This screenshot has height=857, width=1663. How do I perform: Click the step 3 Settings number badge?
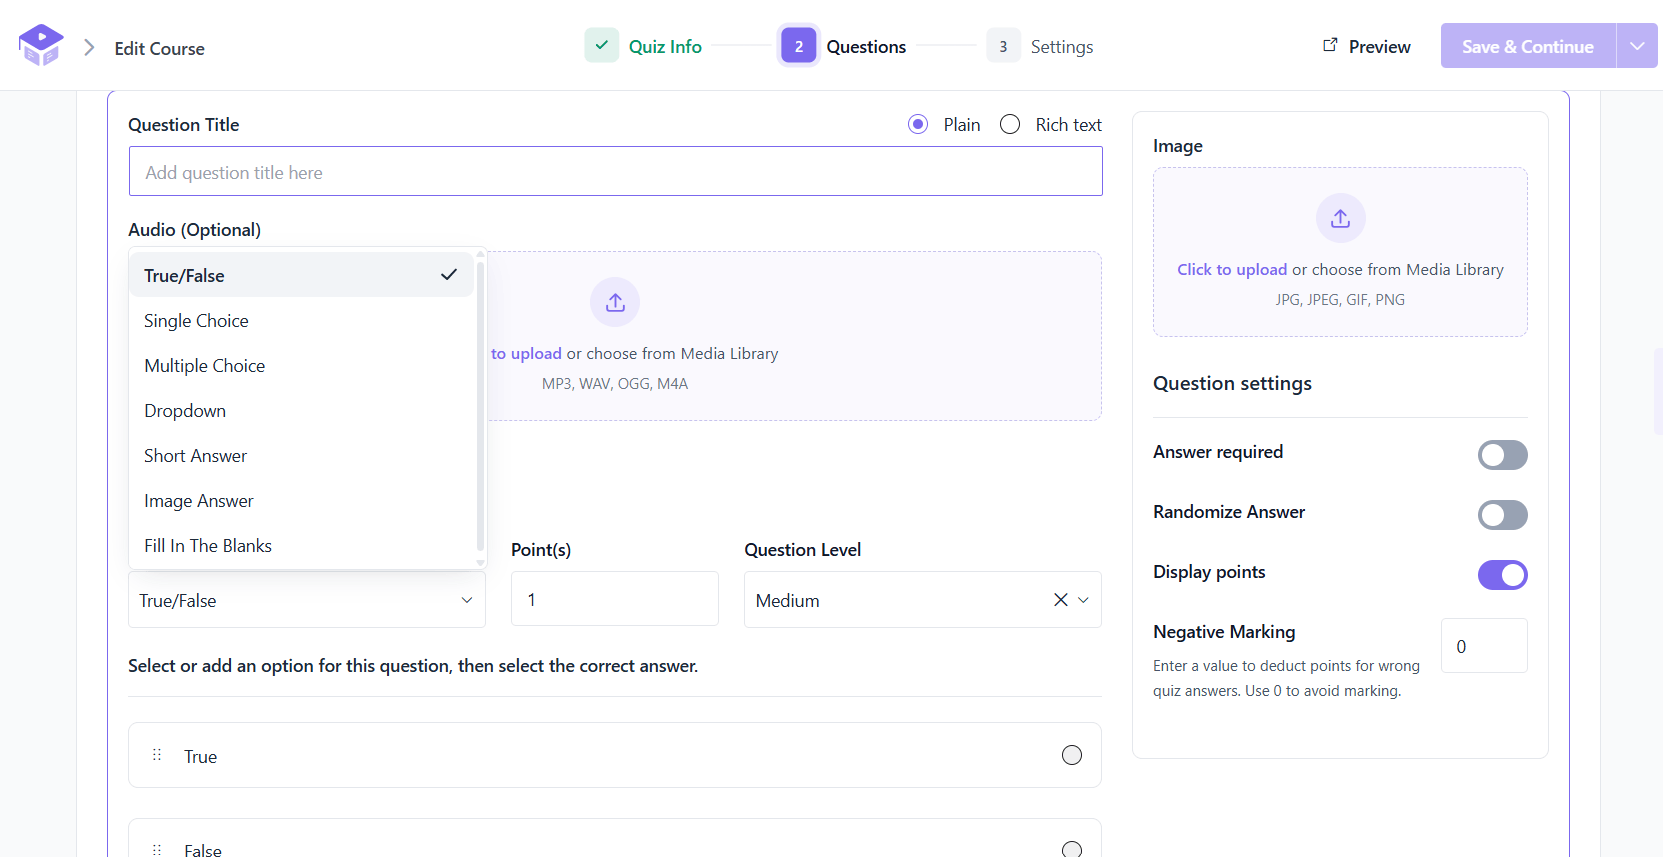pos(1003,46)
